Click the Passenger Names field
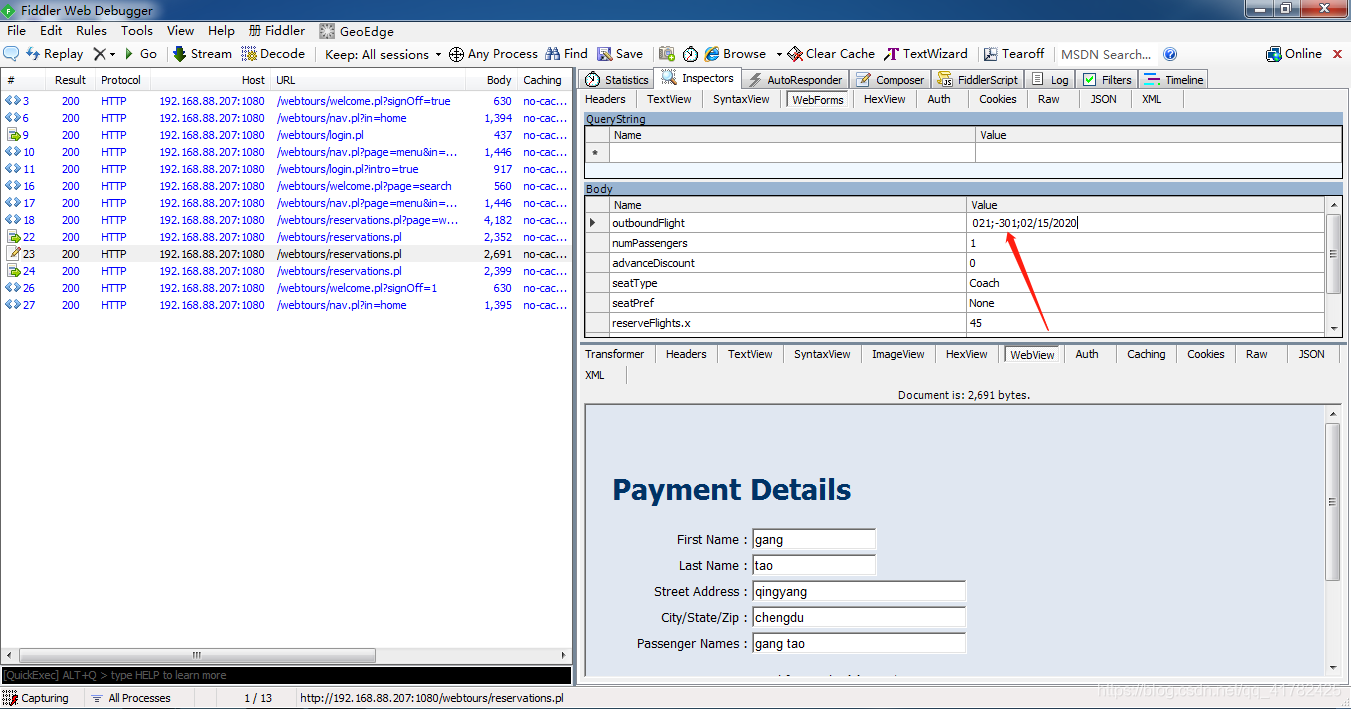The height and width of the screenshot is (709, 1351). pyautogui.click(x=859, y=644)
